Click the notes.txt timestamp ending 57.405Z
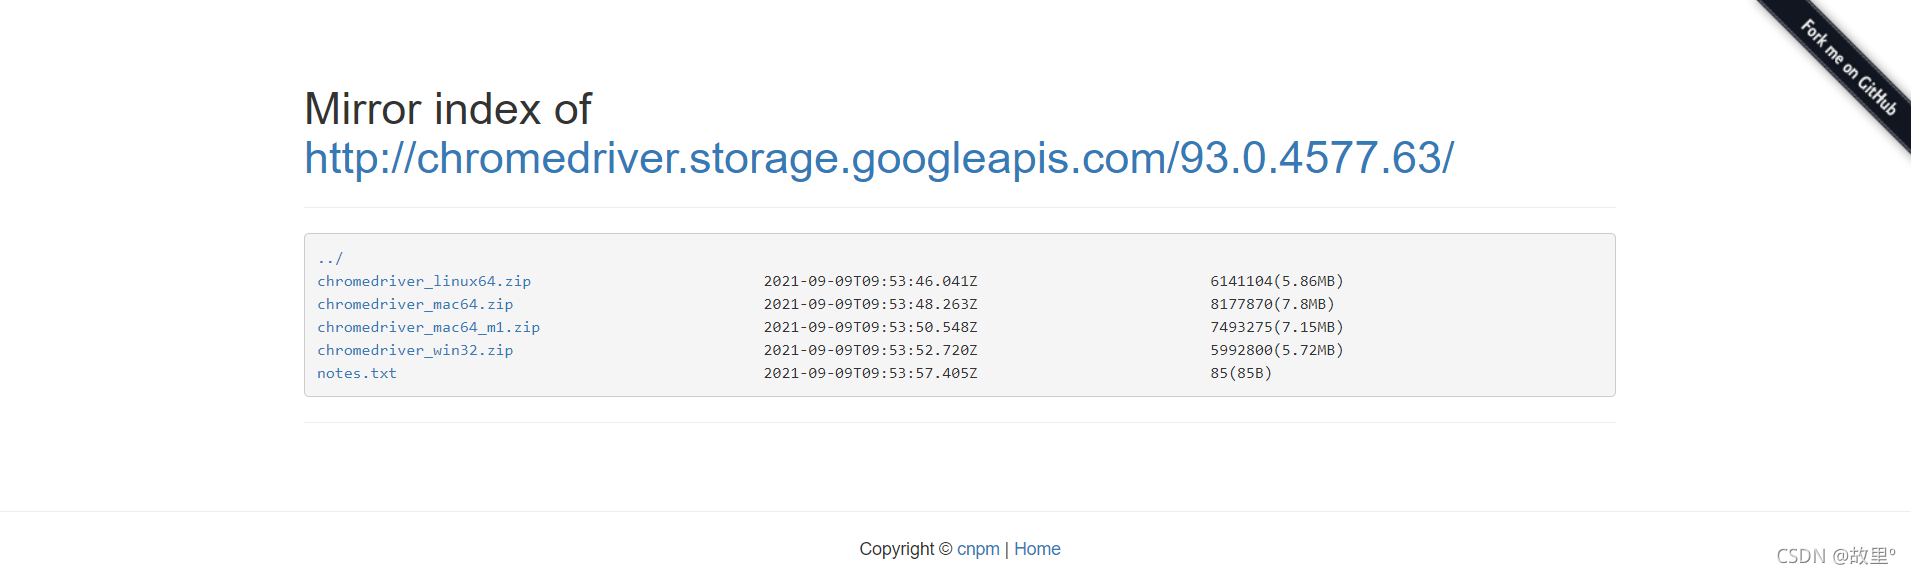 870,373
